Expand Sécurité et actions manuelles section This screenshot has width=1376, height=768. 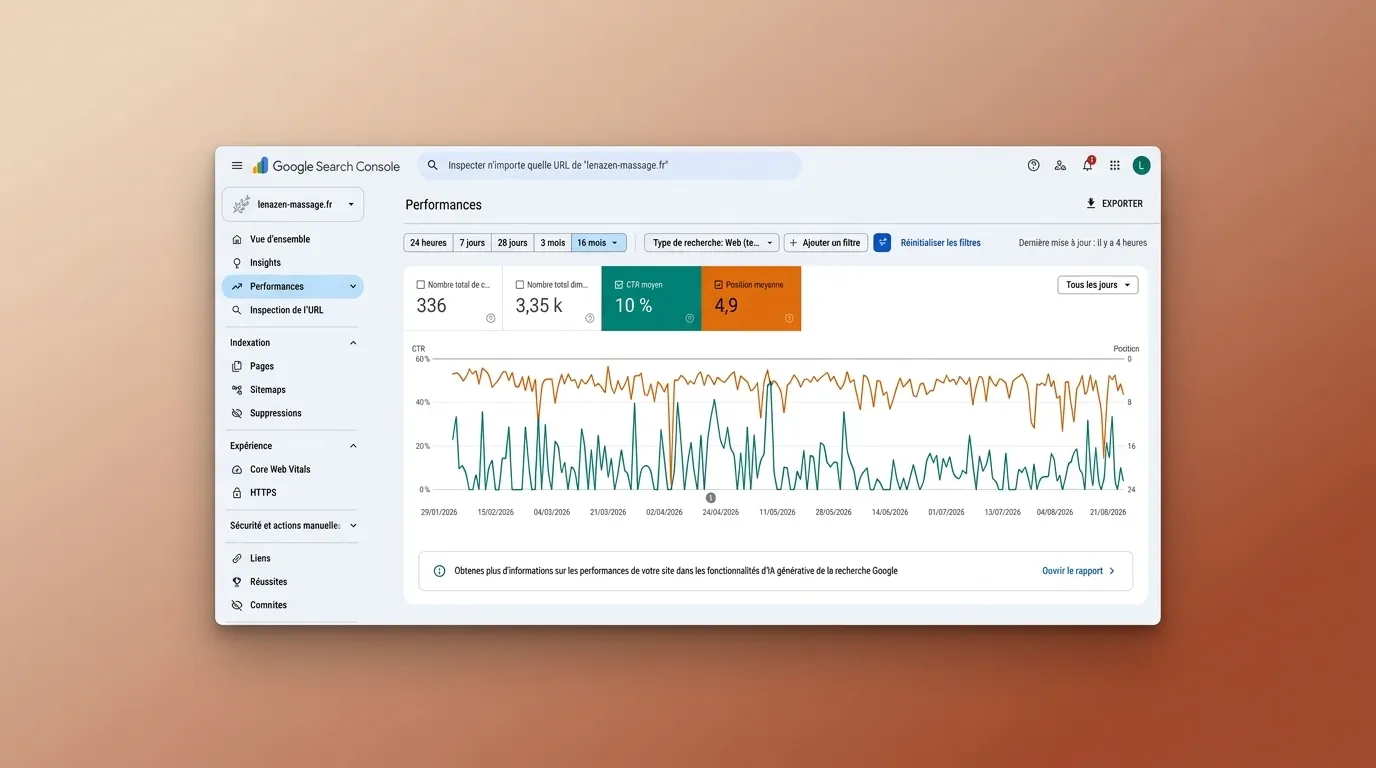tap(353, 526)
